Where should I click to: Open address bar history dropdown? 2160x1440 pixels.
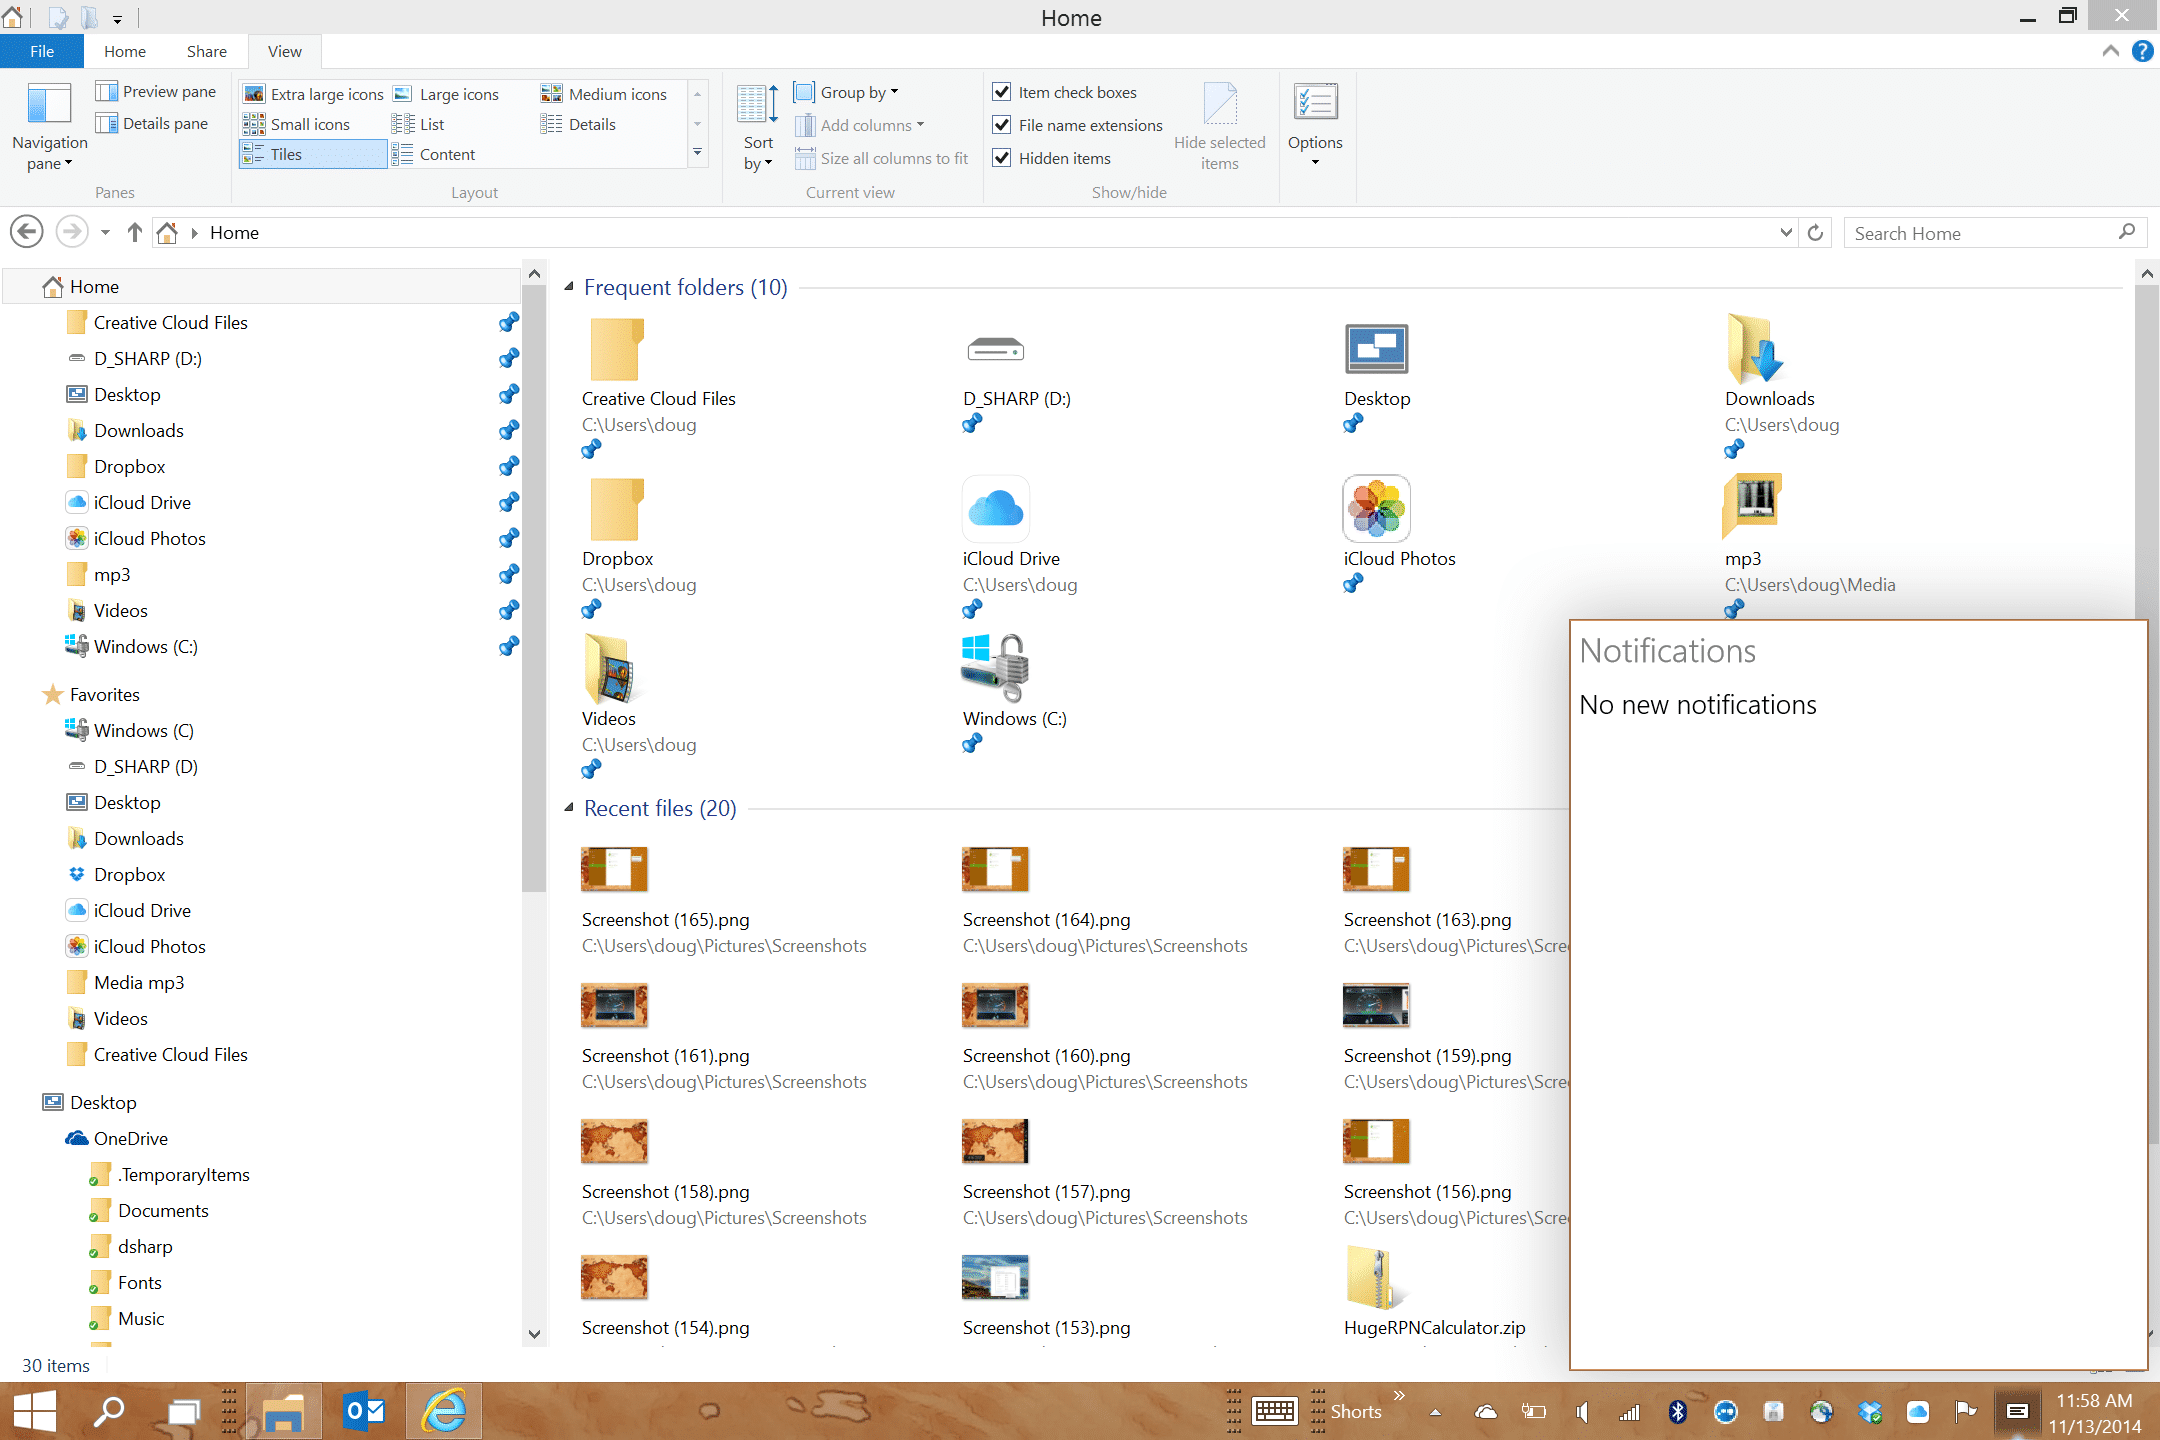[1786, 233]
